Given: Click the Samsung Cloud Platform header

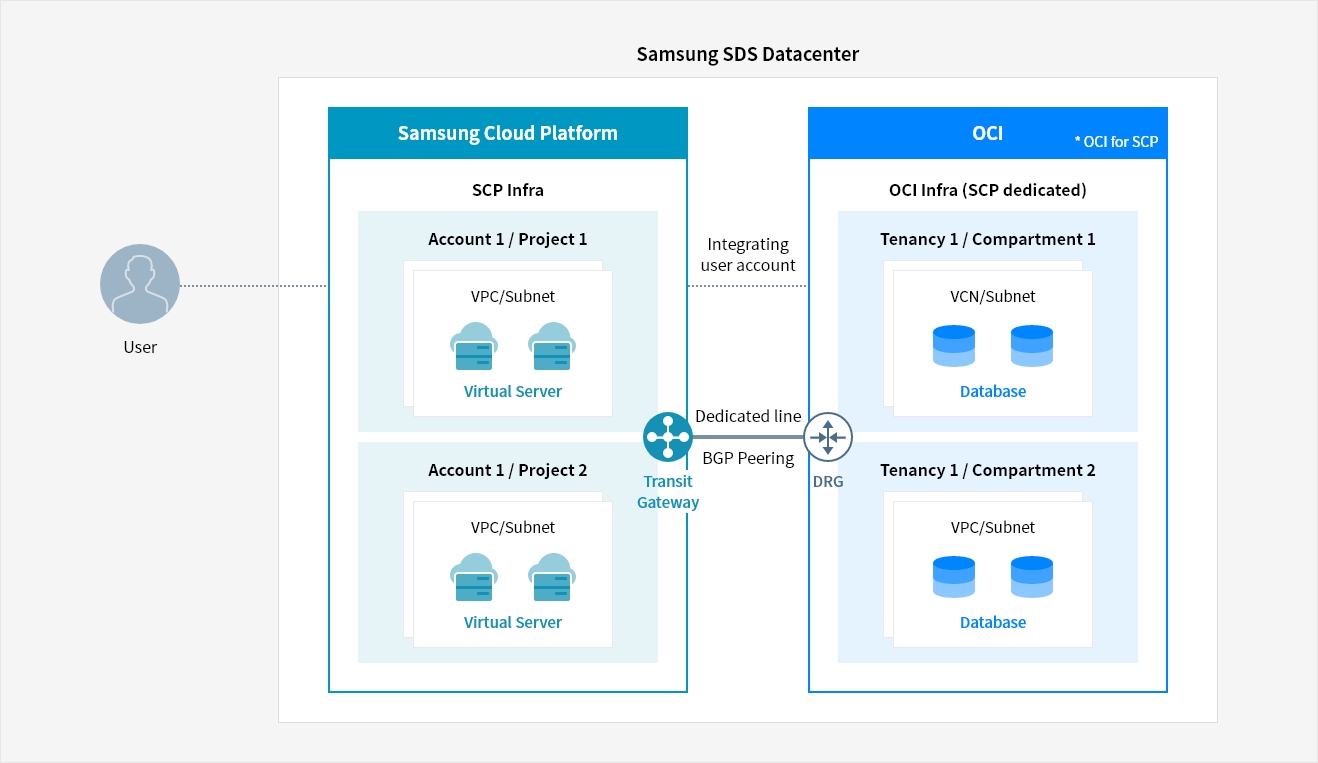Looking at the screenshot, I should [508, 133].
